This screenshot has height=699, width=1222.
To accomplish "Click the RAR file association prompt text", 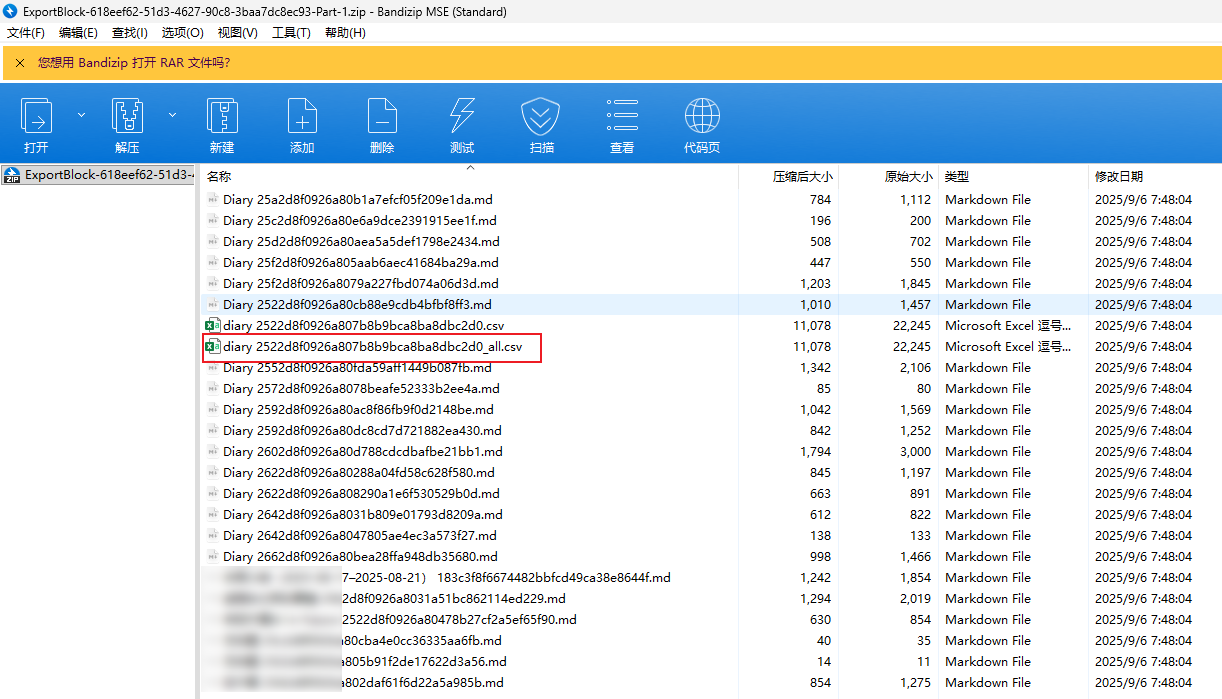I will (x=134, y=62).
